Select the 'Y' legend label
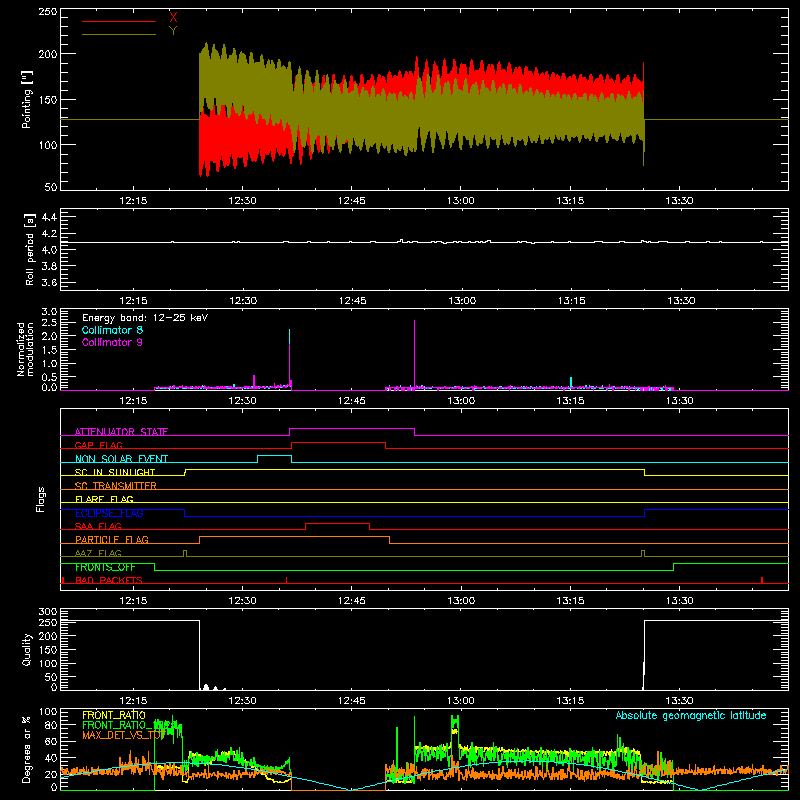800x800 pixels. click(x=173, y=31)
